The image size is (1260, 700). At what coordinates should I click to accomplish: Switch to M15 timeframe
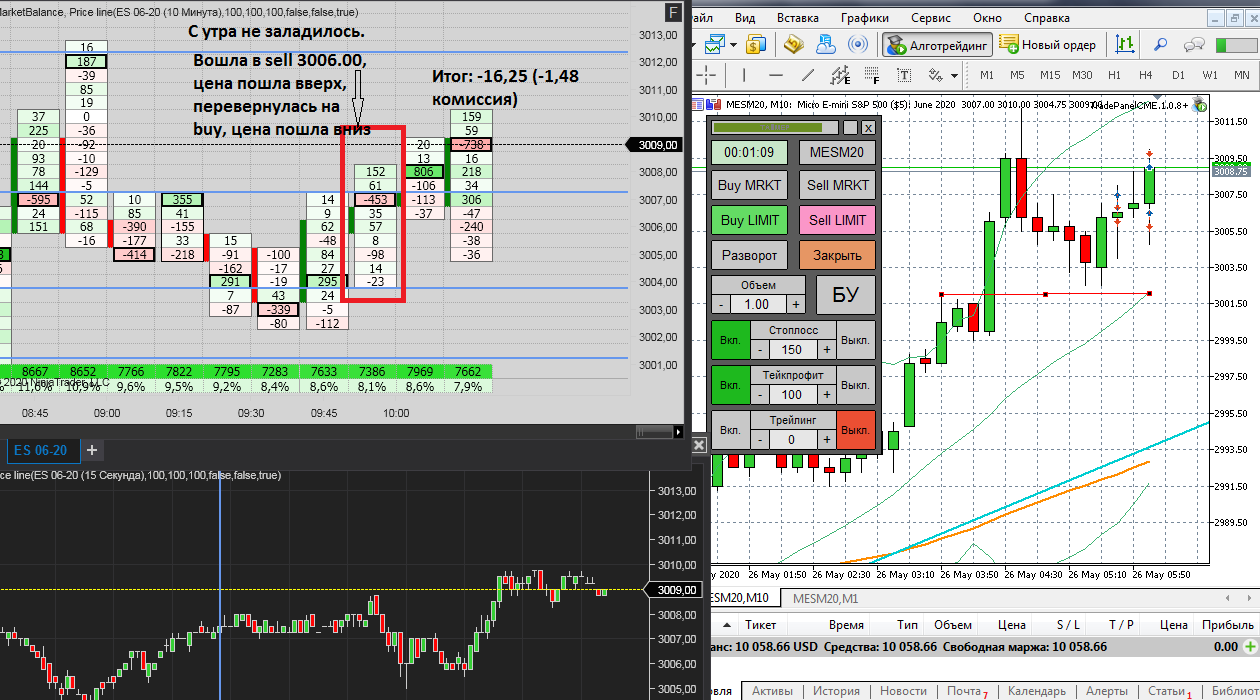tap(1050, 75)
